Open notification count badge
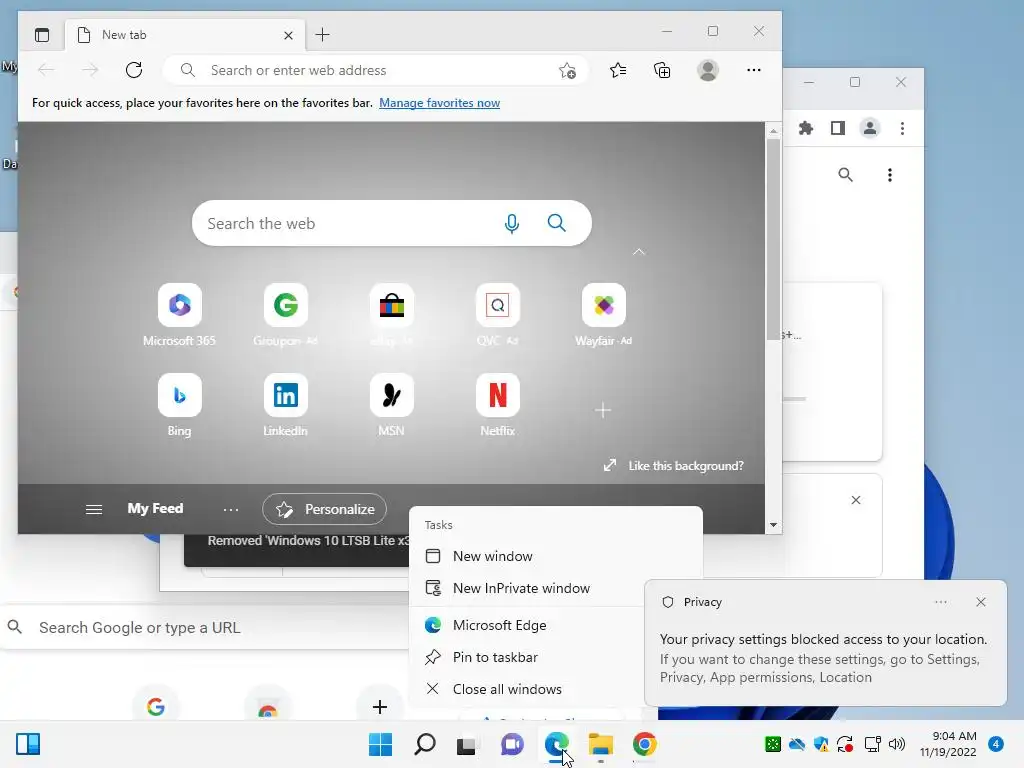Viewport: 1024px width, 768px height. tap(996, 744)
